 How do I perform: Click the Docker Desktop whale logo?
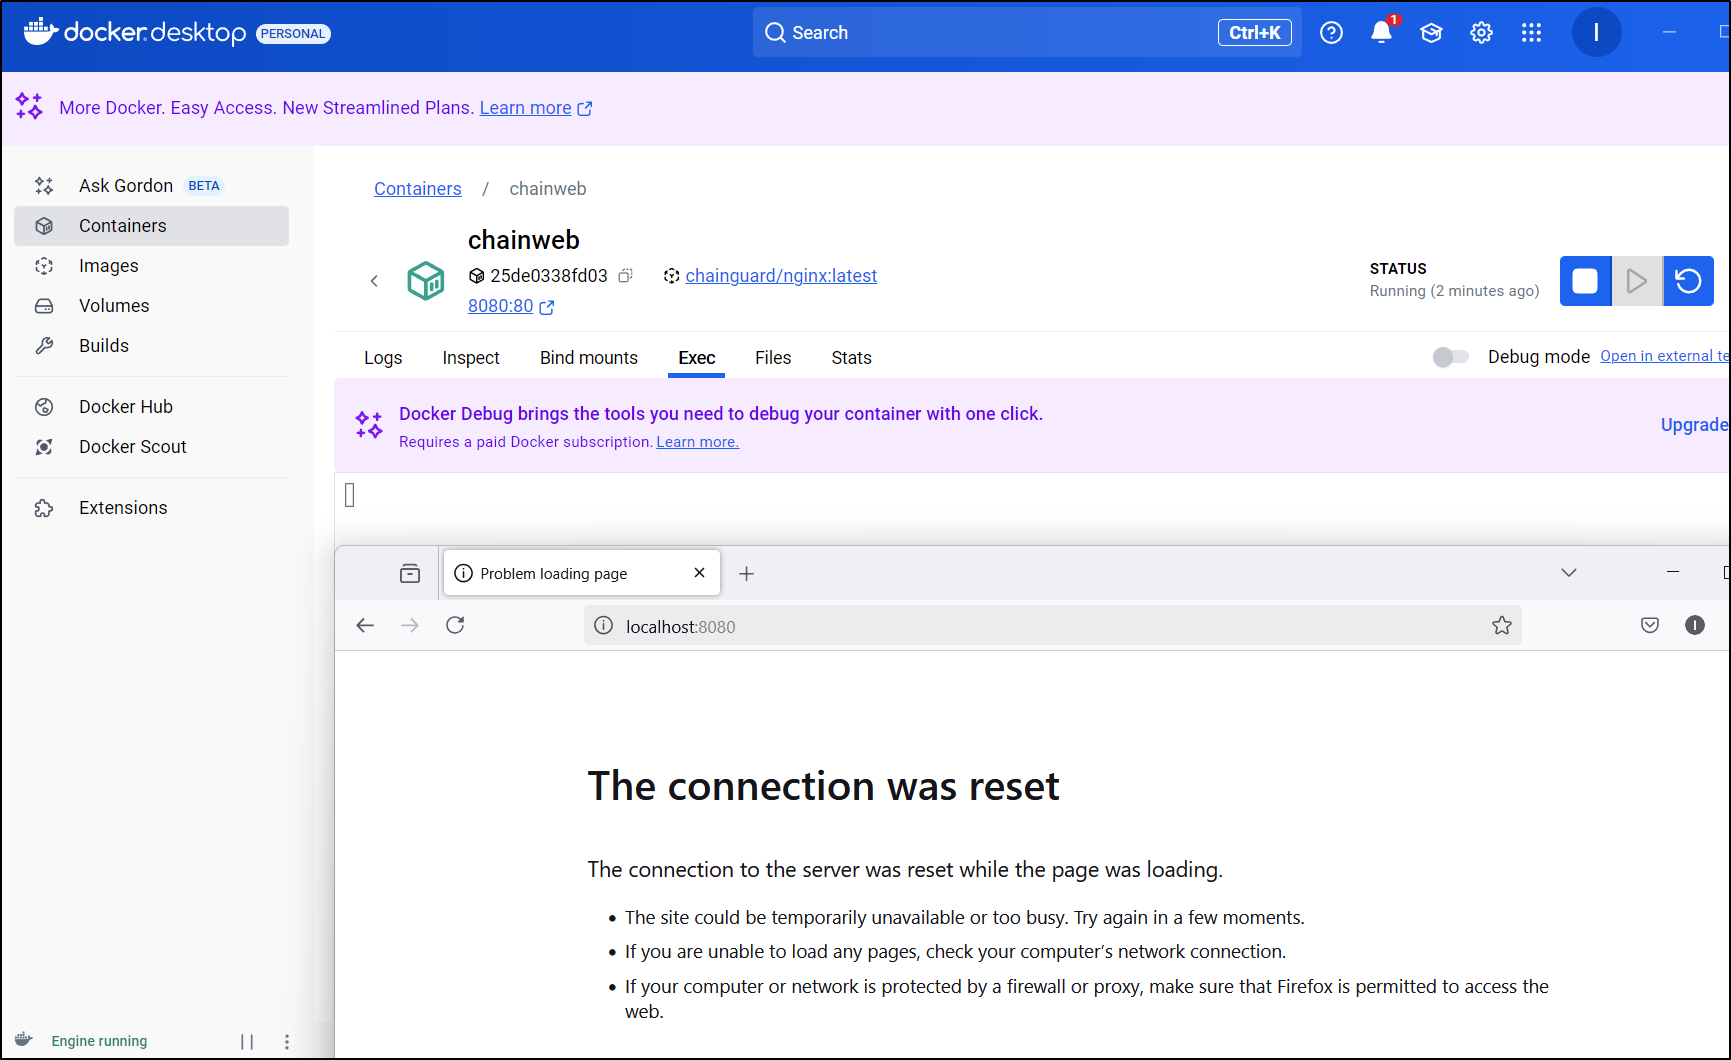coord(41,32)
